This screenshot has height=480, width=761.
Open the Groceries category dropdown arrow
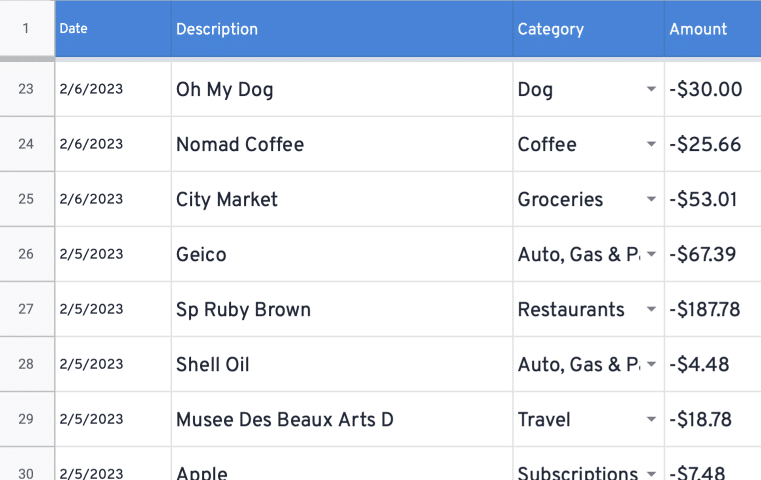click(x=651, y=199)
